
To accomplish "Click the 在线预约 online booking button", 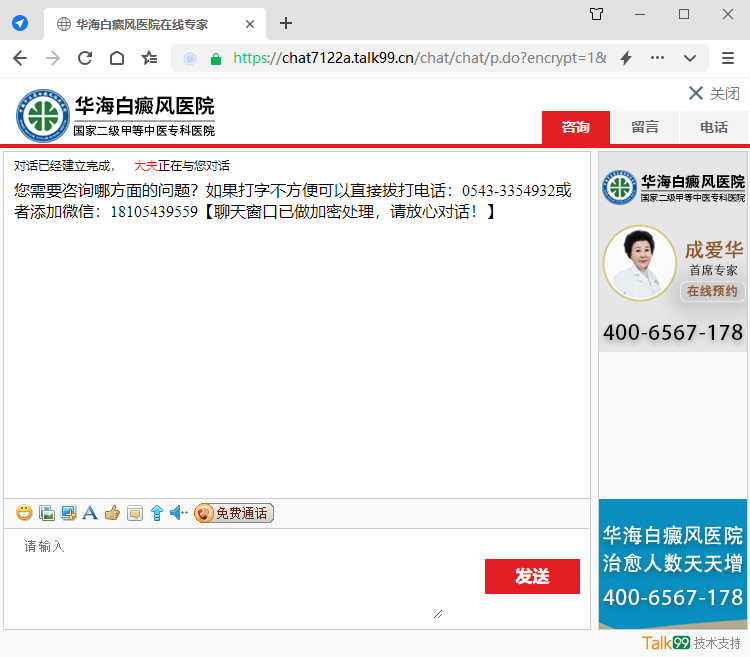I will pyautogui.click(x=712, y=291).
